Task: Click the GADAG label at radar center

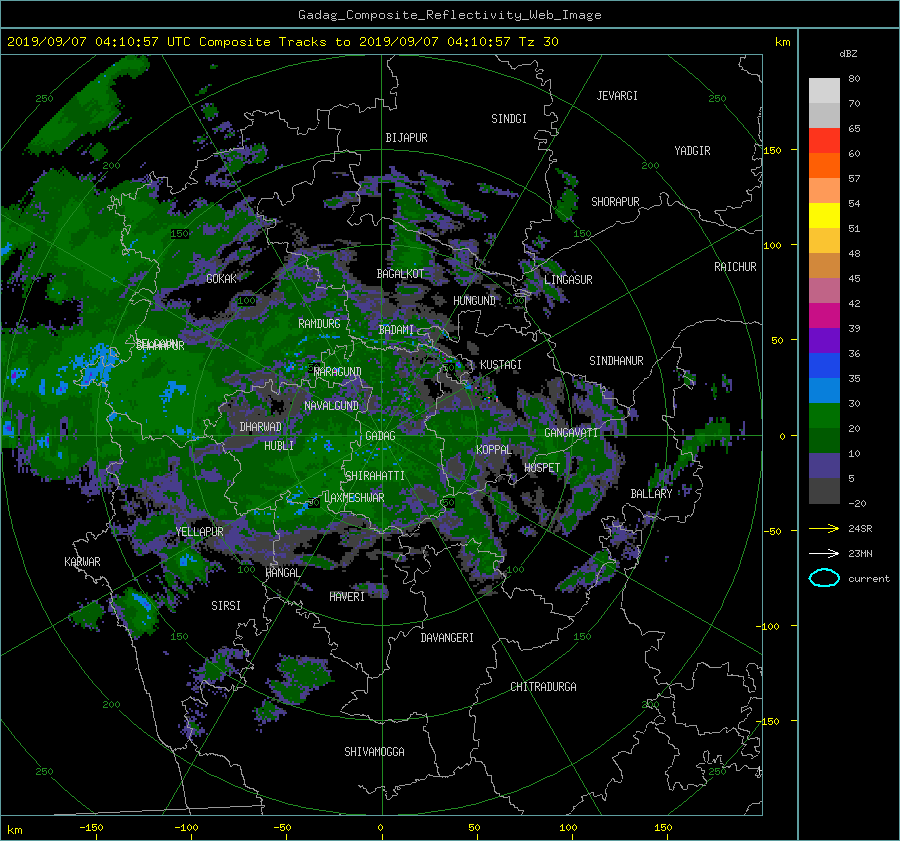Action: (x=381, y=436)
